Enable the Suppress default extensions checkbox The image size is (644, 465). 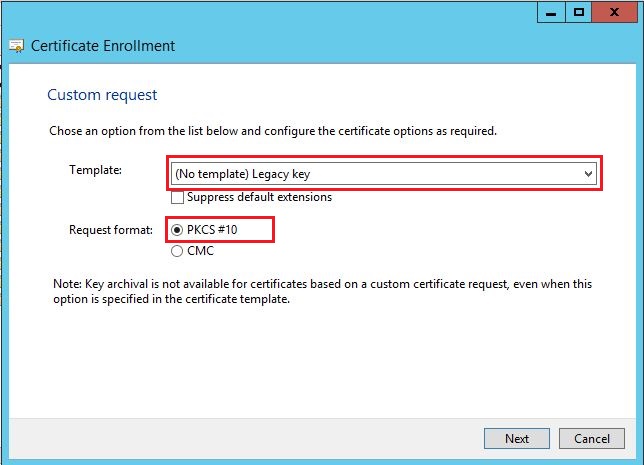pos(177,197)
